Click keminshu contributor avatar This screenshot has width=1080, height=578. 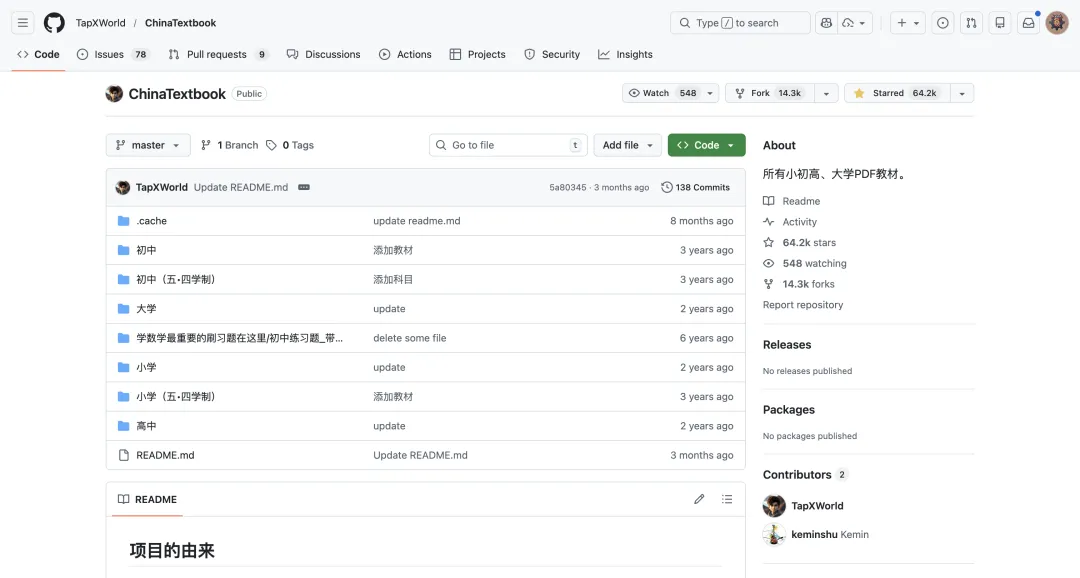tap(774, 535)
